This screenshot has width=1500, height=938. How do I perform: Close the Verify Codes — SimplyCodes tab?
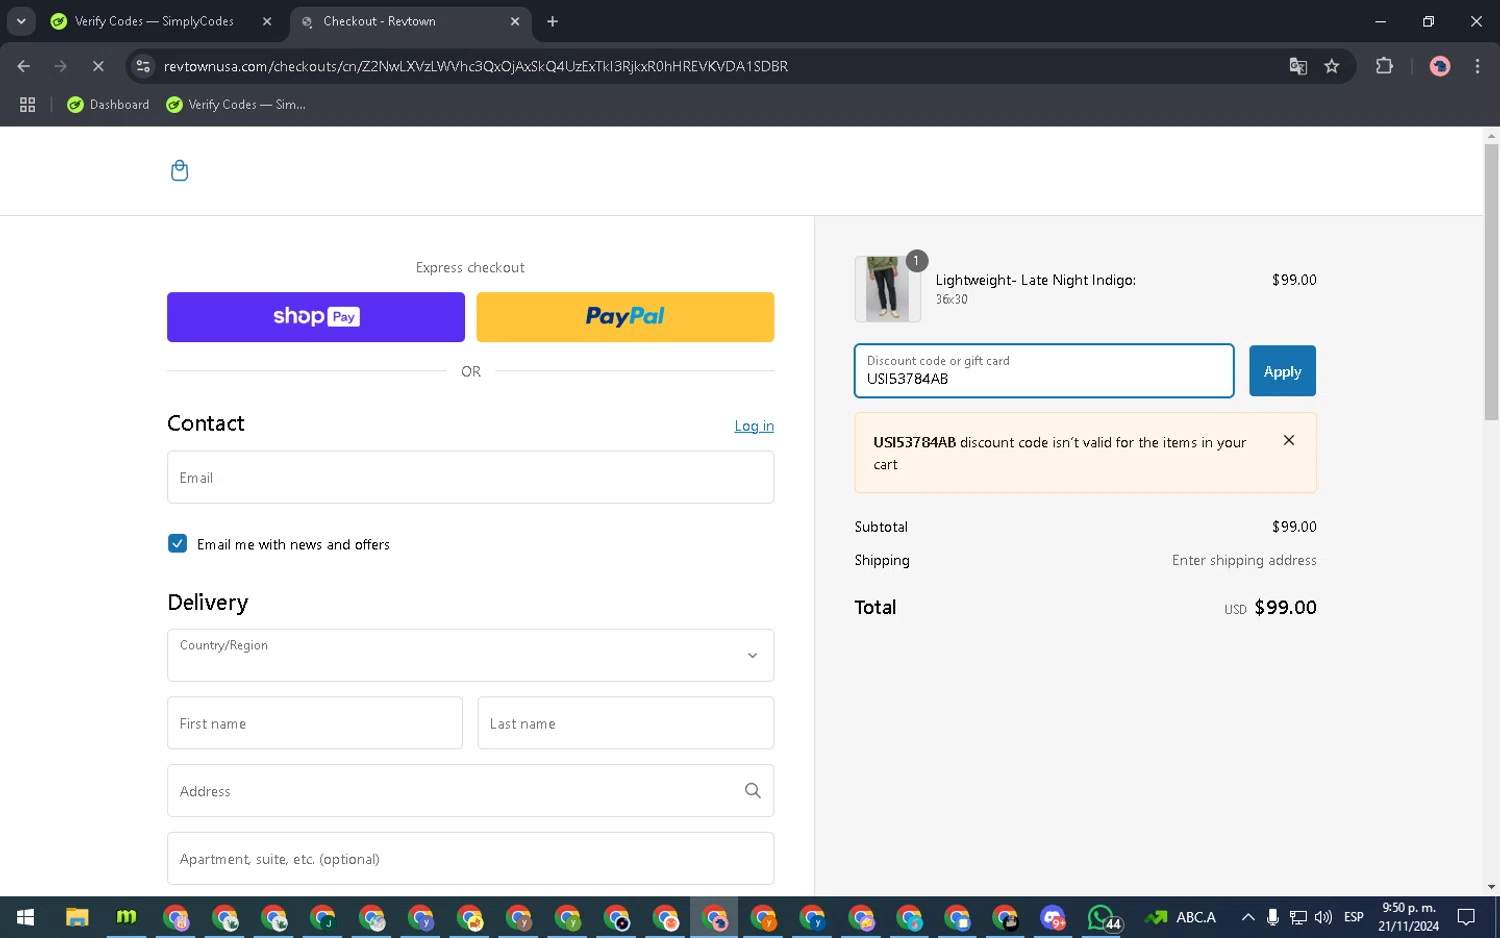267,21
